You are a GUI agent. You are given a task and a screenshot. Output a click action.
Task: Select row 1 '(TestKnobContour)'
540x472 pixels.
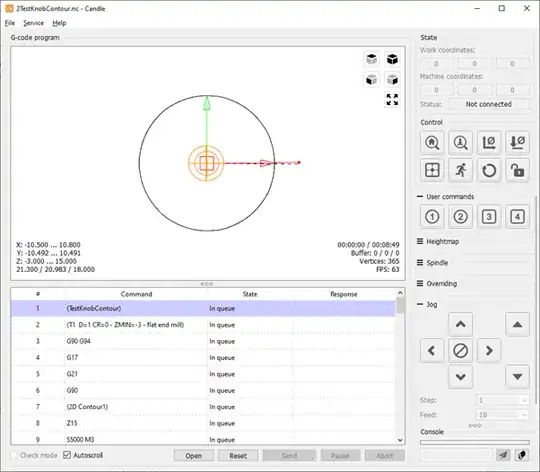pos(203,308)
